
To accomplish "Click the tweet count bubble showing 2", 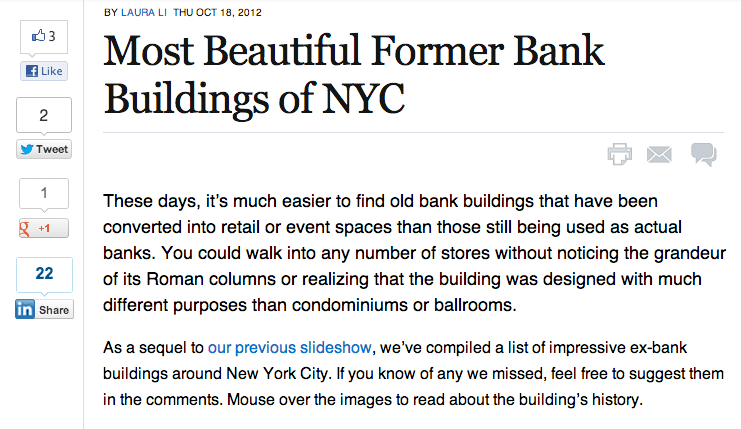I will pyautogui.click(x=44, y=115).
